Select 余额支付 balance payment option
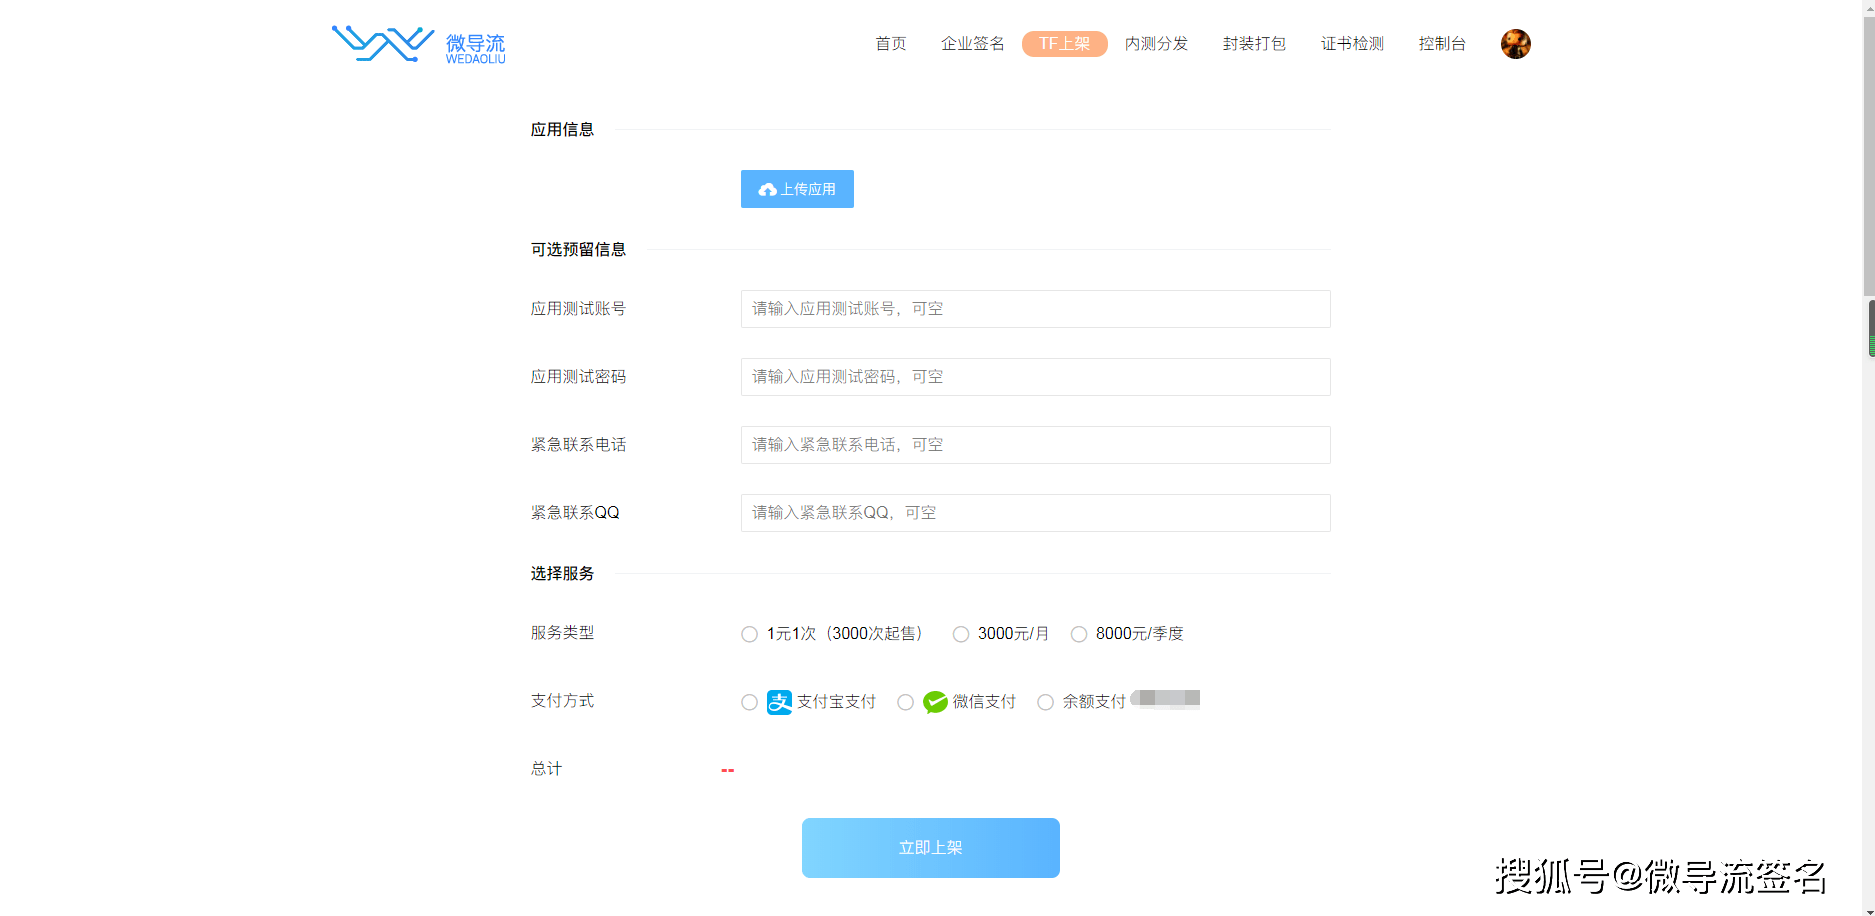1875x916 pixels. click(1045, 702)
